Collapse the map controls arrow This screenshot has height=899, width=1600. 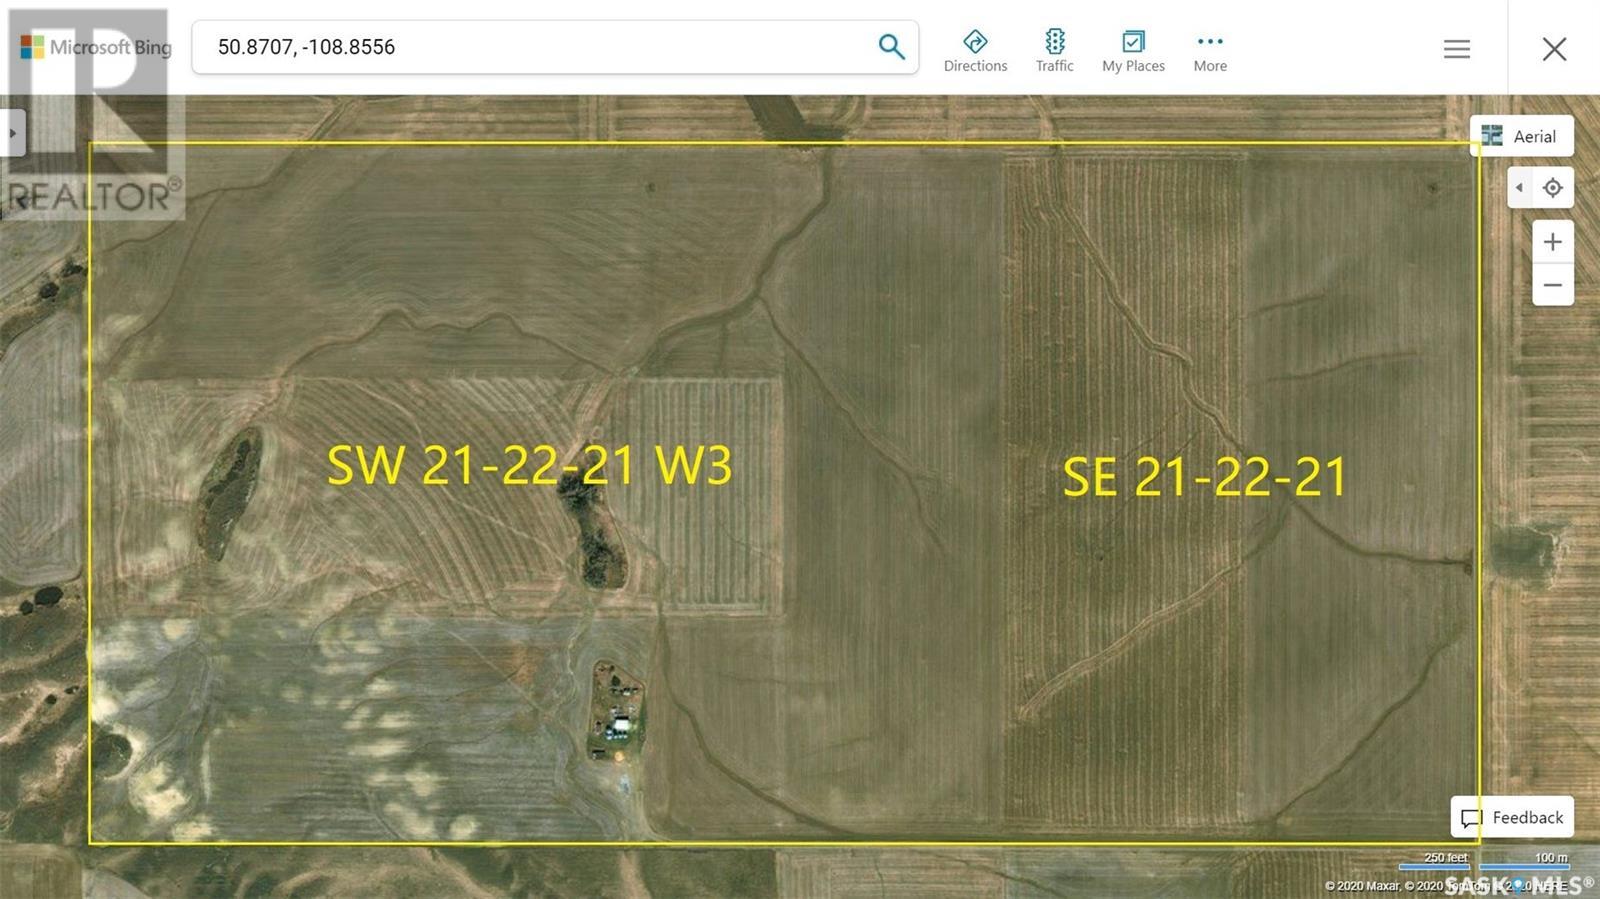(1519, 188)
